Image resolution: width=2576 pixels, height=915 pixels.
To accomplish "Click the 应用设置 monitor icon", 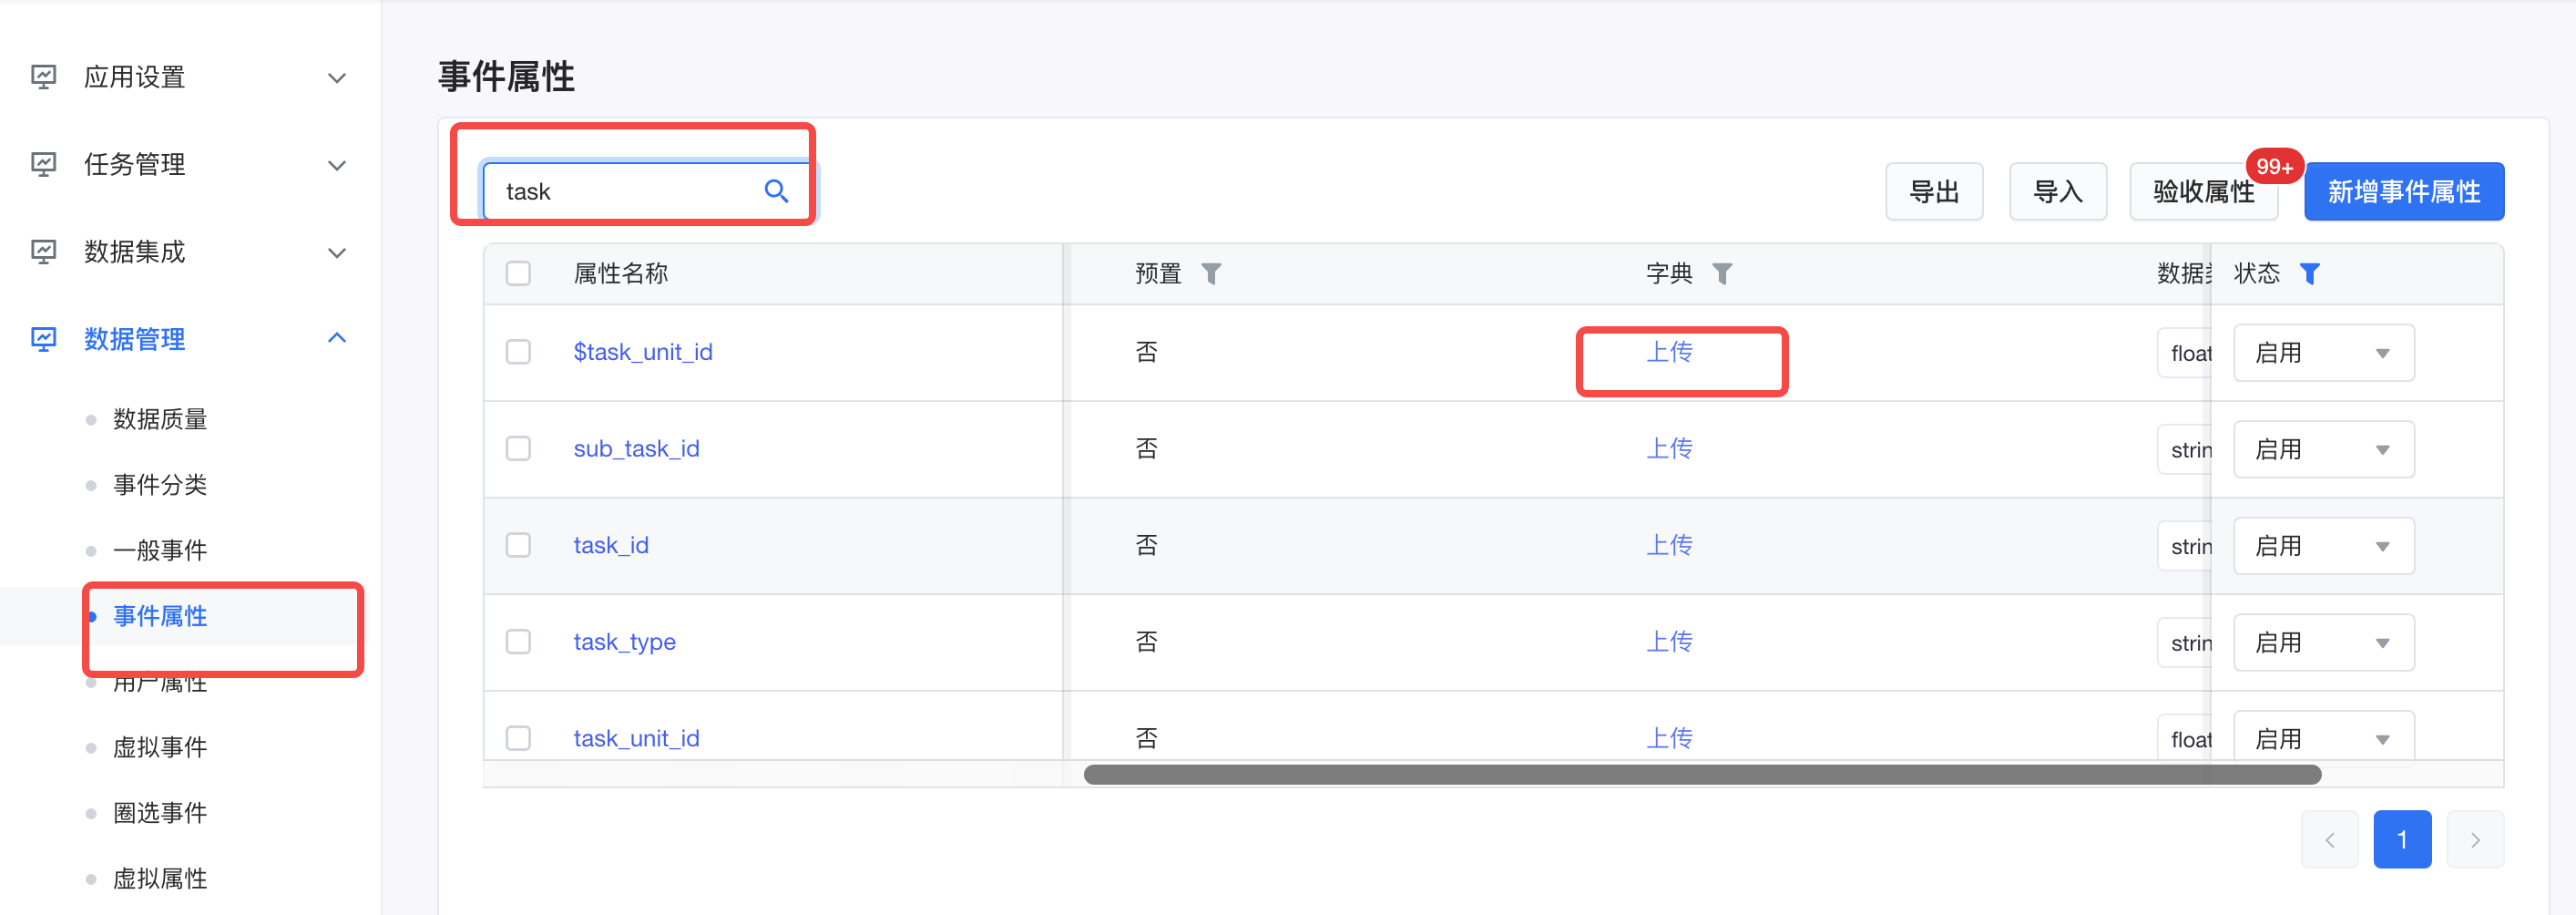I will pyautogui.click(x=44, y=77).
